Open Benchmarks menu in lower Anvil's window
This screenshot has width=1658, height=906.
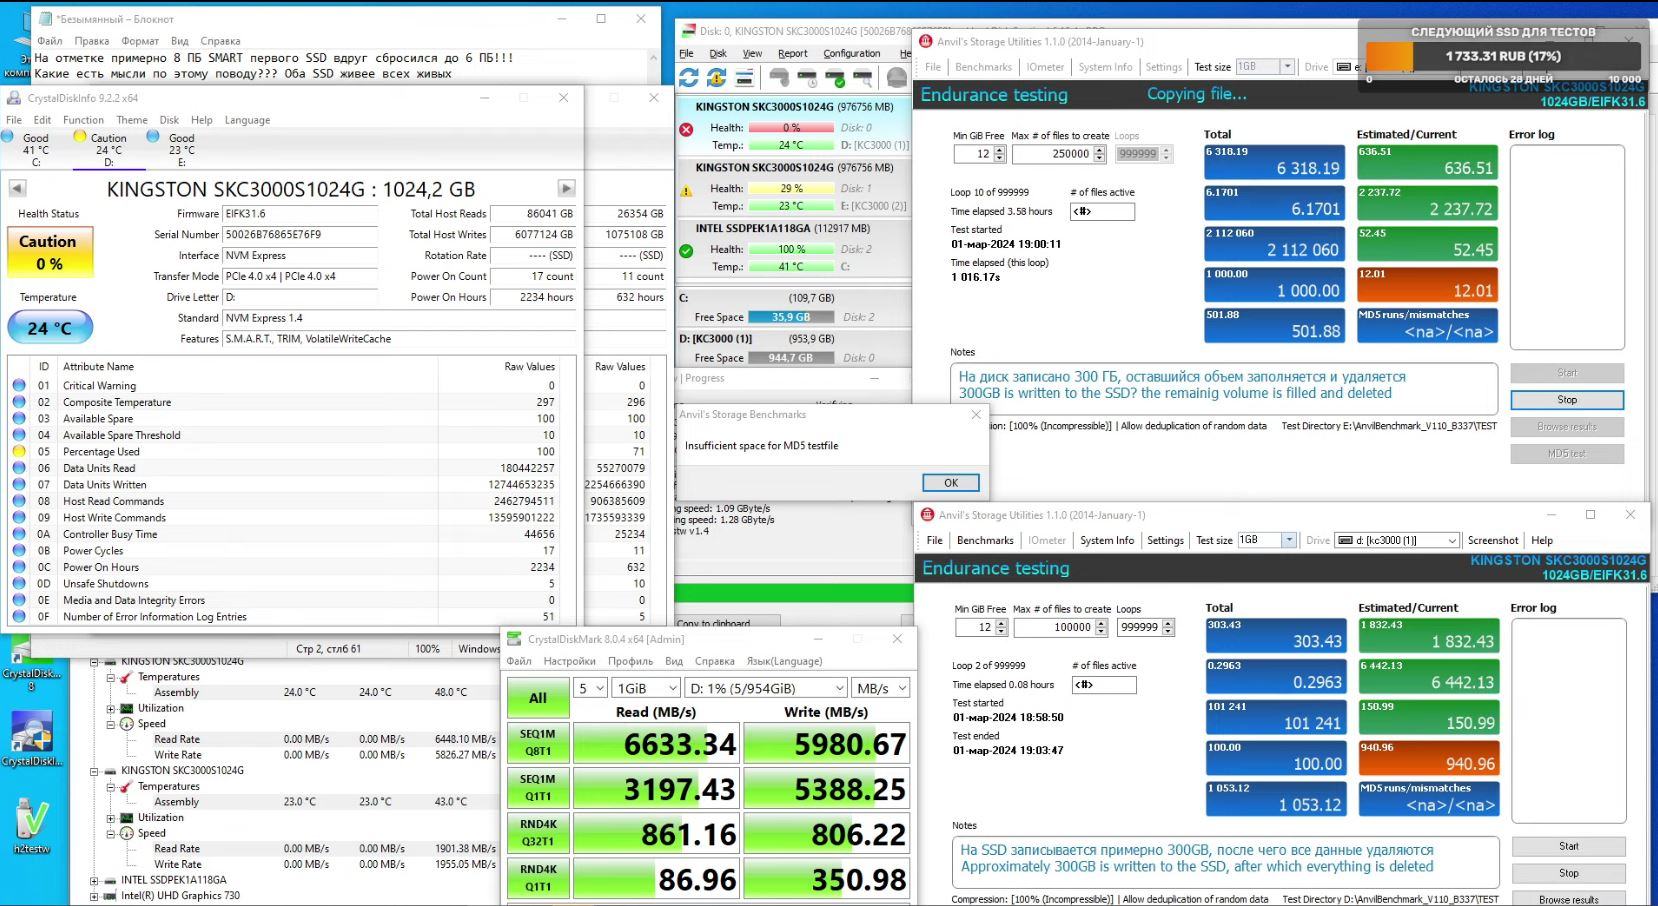coord(985,540)
